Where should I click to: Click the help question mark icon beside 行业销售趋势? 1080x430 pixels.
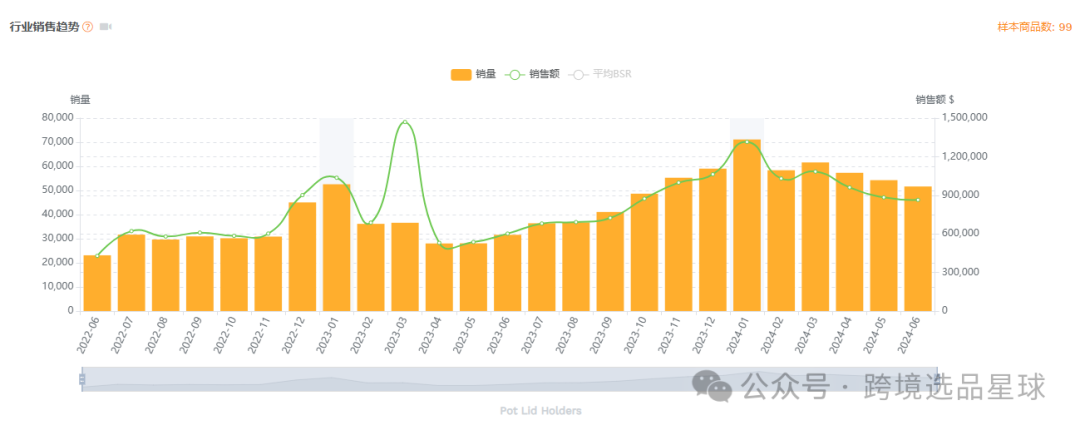(x=87, y=27)
